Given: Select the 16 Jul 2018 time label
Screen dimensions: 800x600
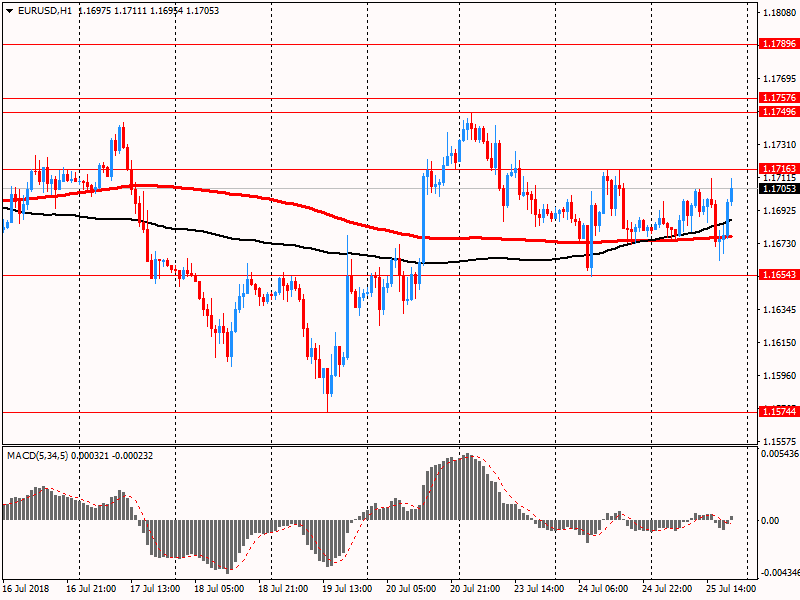Looking at the screenshot, I should pos(26,588).
